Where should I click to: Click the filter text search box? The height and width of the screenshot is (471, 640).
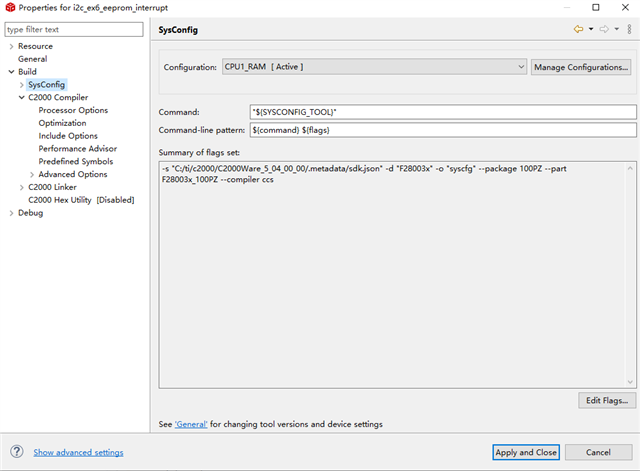[76, 30]
